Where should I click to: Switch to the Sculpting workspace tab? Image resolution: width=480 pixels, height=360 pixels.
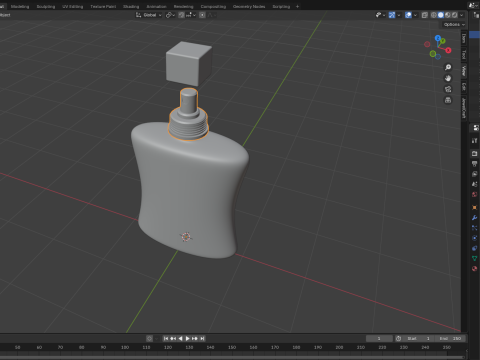click(46, 6)
